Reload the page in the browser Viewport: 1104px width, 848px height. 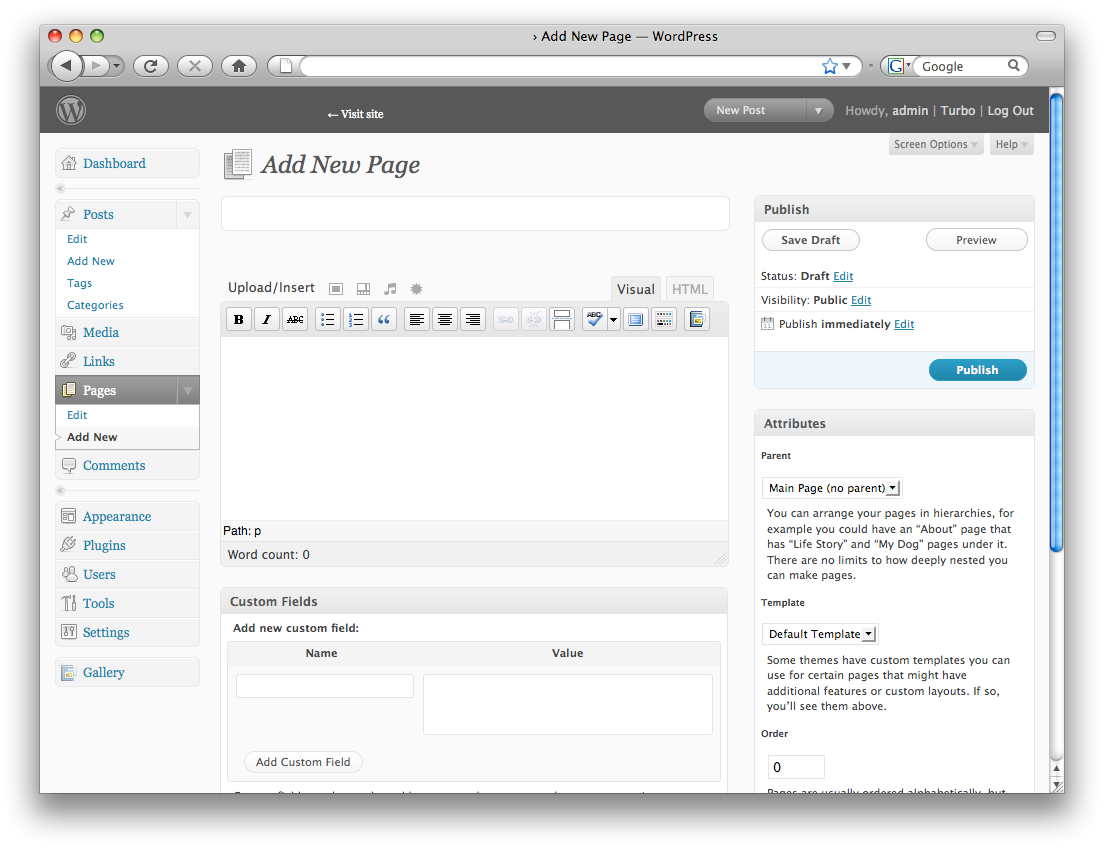click(151, 66)
